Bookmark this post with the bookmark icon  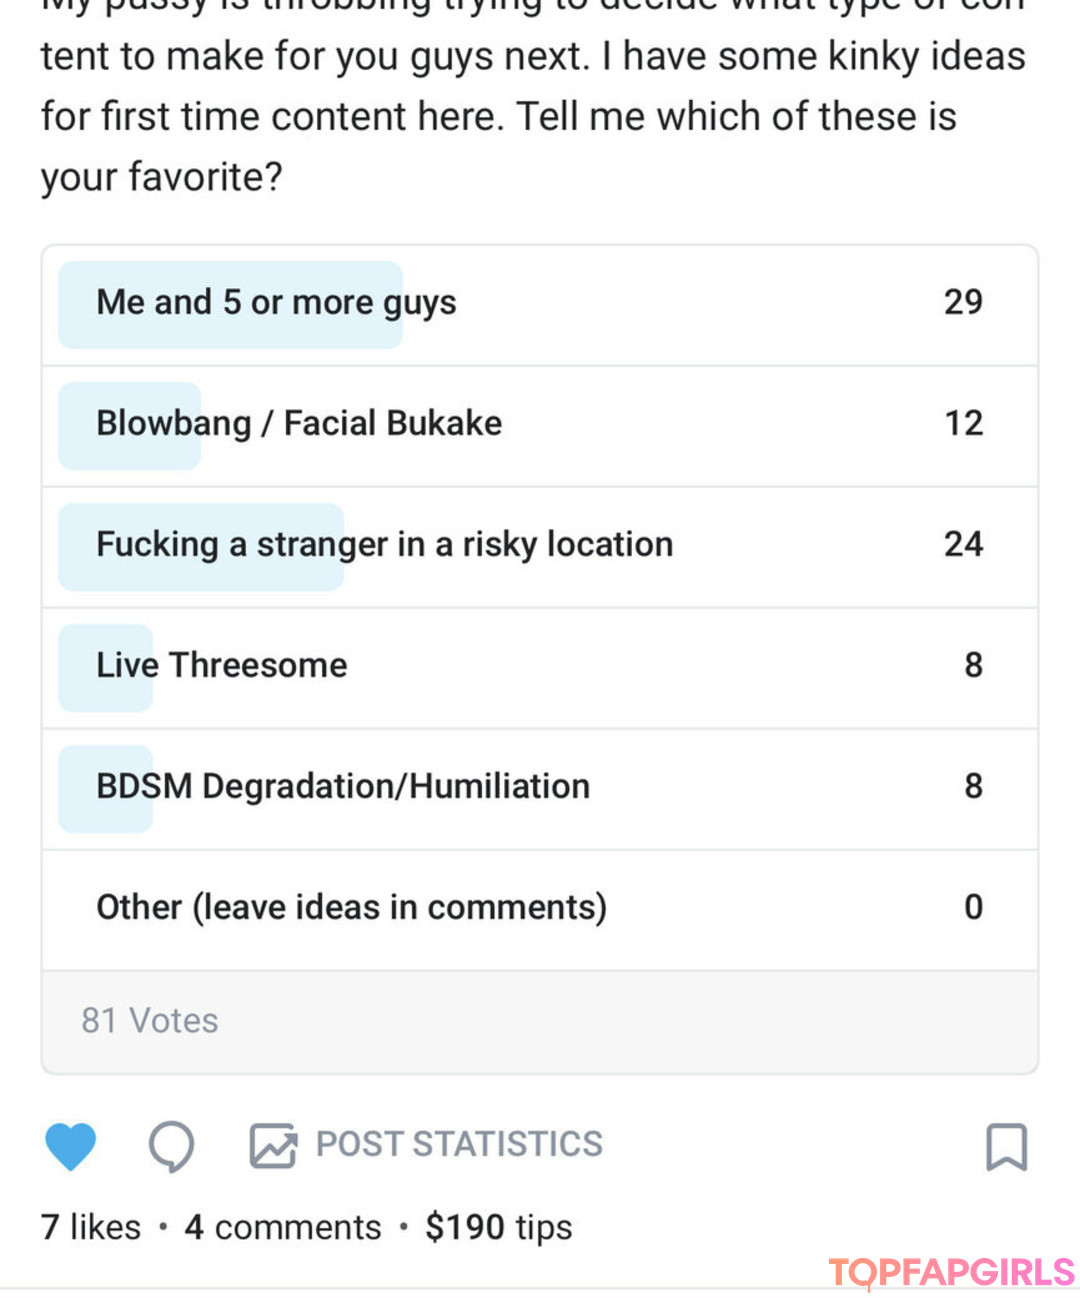click(x=1007, y=1146)
